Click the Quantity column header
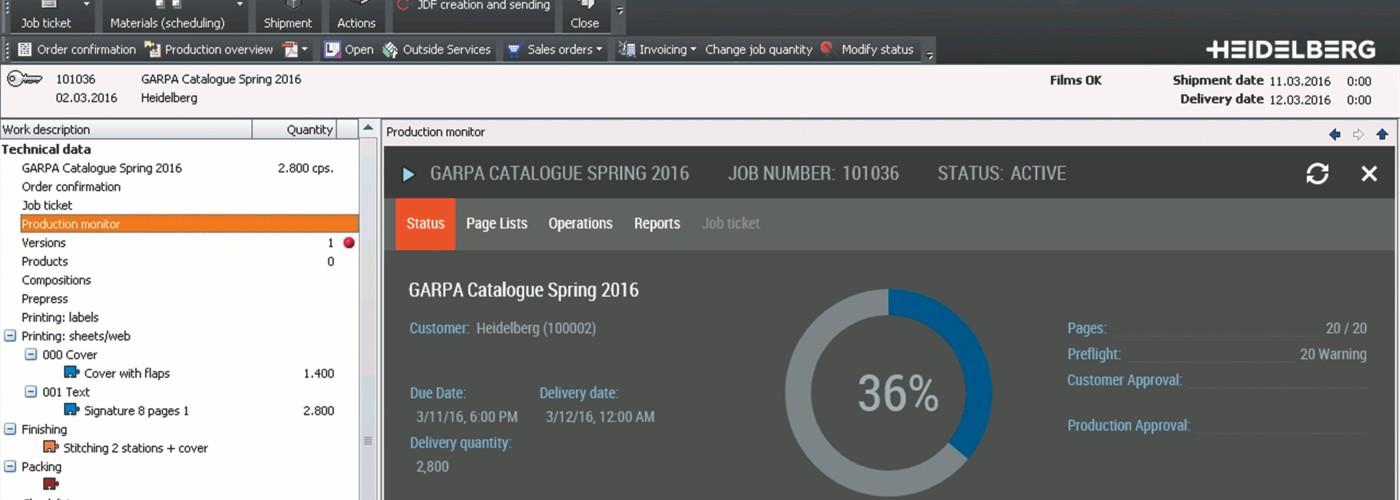This screenshot has width=1400, height=500. click(294, 129)
